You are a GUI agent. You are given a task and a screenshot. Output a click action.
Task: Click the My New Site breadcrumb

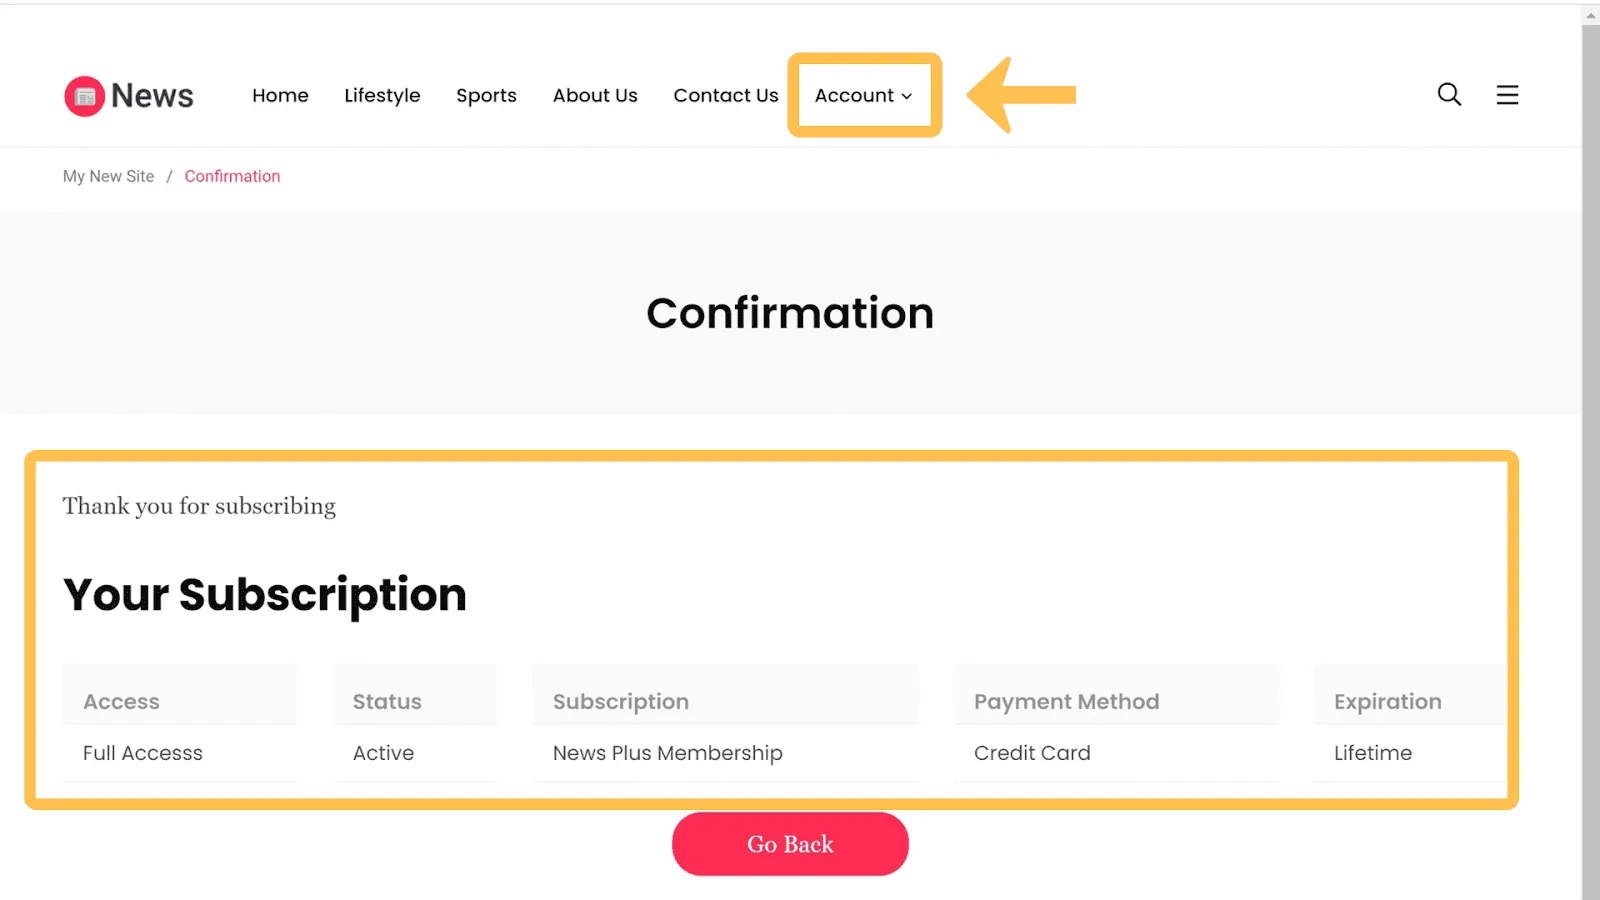(108, 177)
